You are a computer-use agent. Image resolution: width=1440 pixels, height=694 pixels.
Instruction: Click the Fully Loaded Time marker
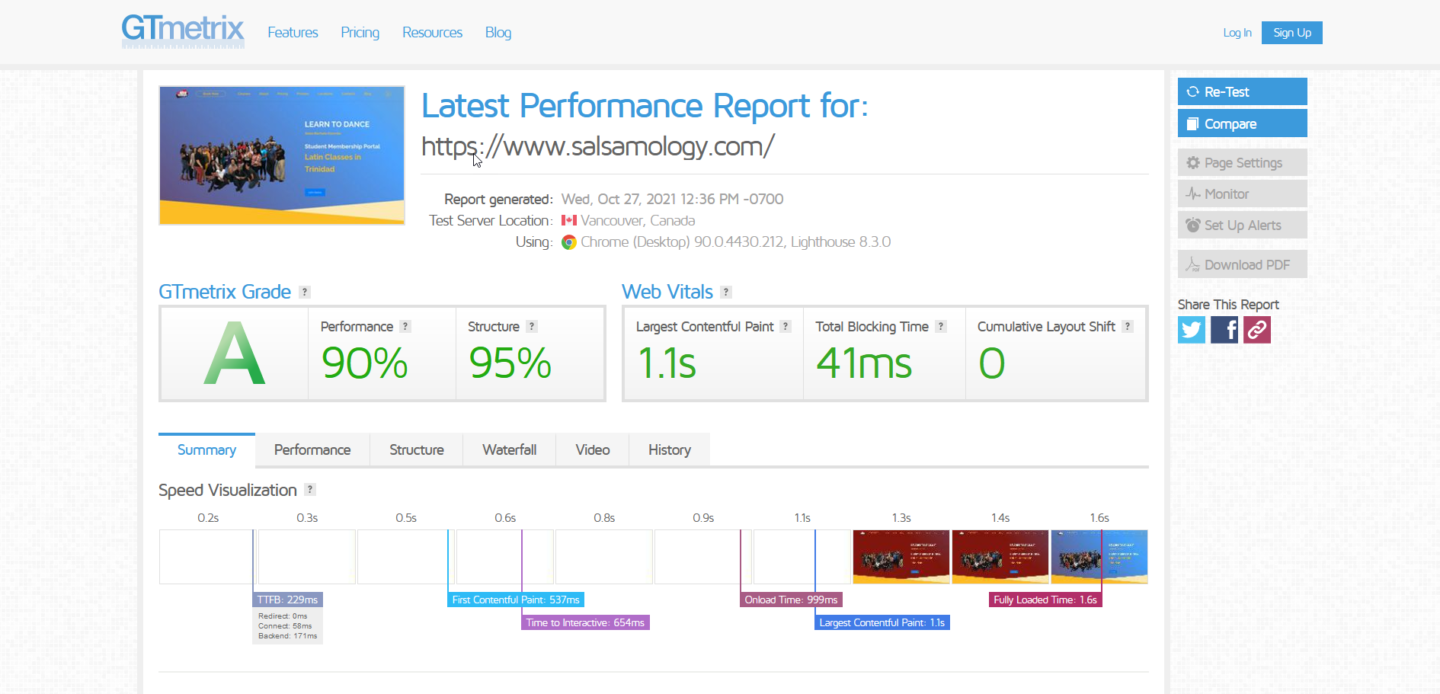1045,600
